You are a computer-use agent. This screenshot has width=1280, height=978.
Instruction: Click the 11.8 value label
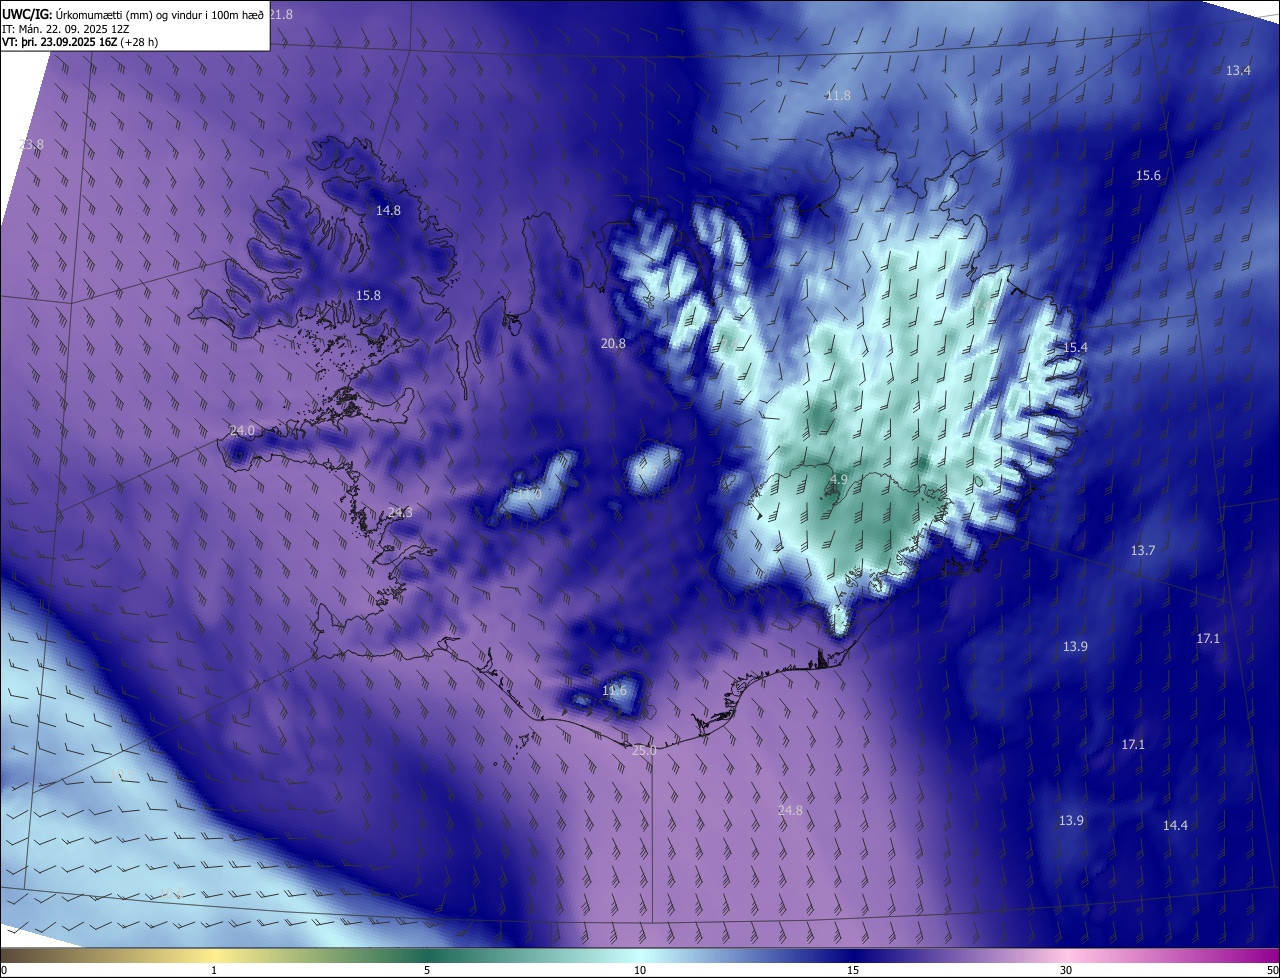(x=838, y=95)
